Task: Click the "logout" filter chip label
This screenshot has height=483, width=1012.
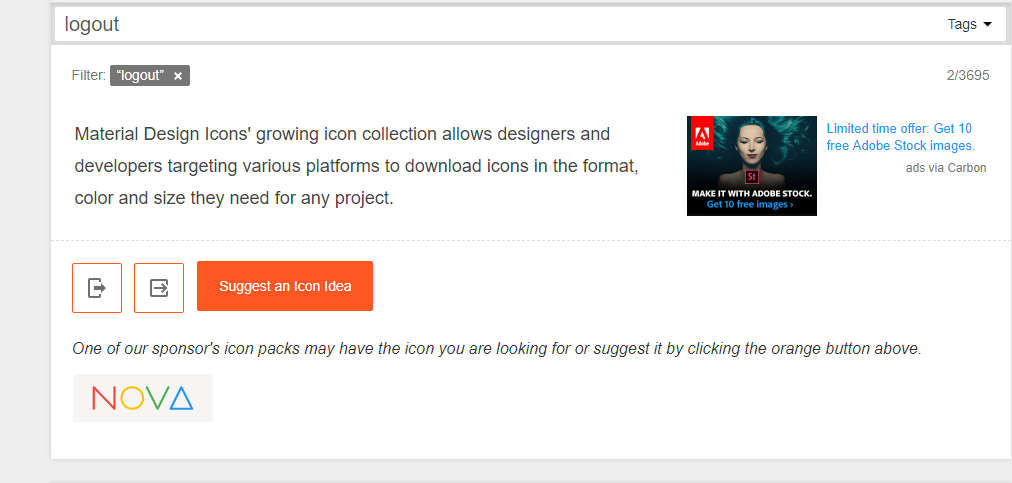Action: (140, 76)
